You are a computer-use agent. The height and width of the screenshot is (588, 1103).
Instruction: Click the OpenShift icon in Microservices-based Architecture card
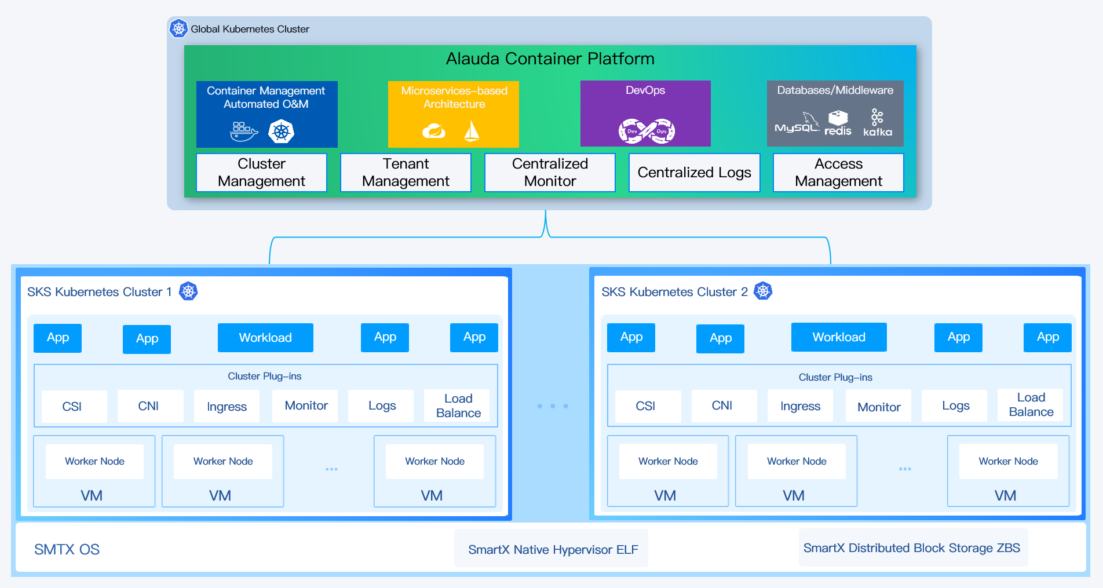pyautogui.click(x=434, y=131)
